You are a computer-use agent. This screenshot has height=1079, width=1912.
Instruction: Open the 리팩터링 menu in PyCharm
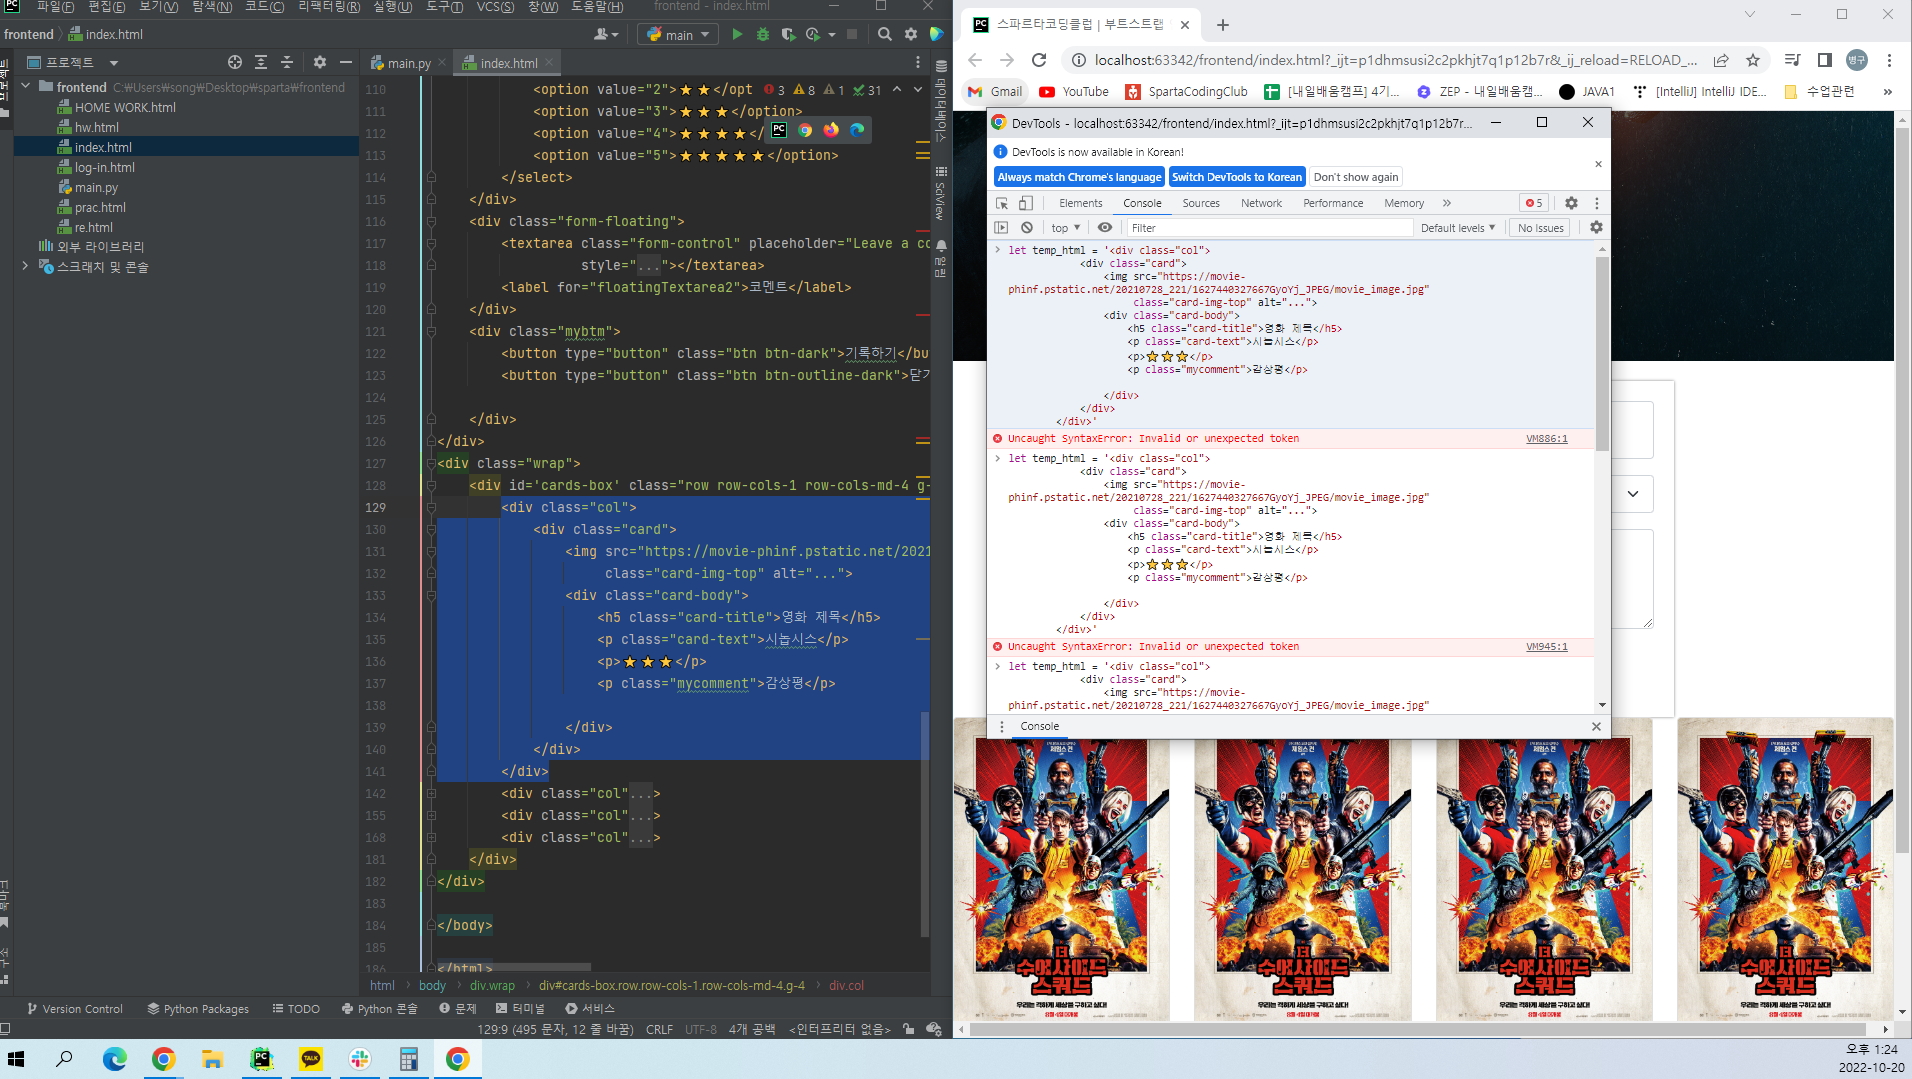click(x=329, y=7)
